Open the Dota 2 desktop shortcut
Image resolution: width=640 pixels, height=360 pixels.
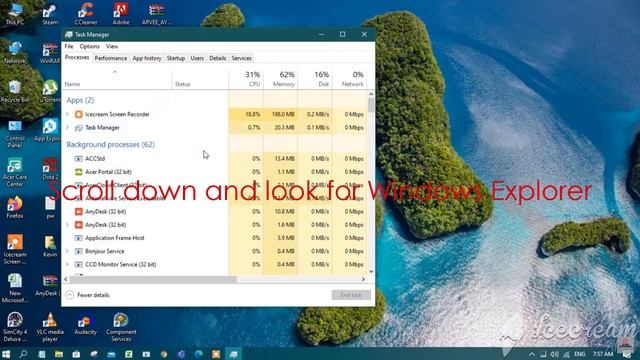(50, 169)
